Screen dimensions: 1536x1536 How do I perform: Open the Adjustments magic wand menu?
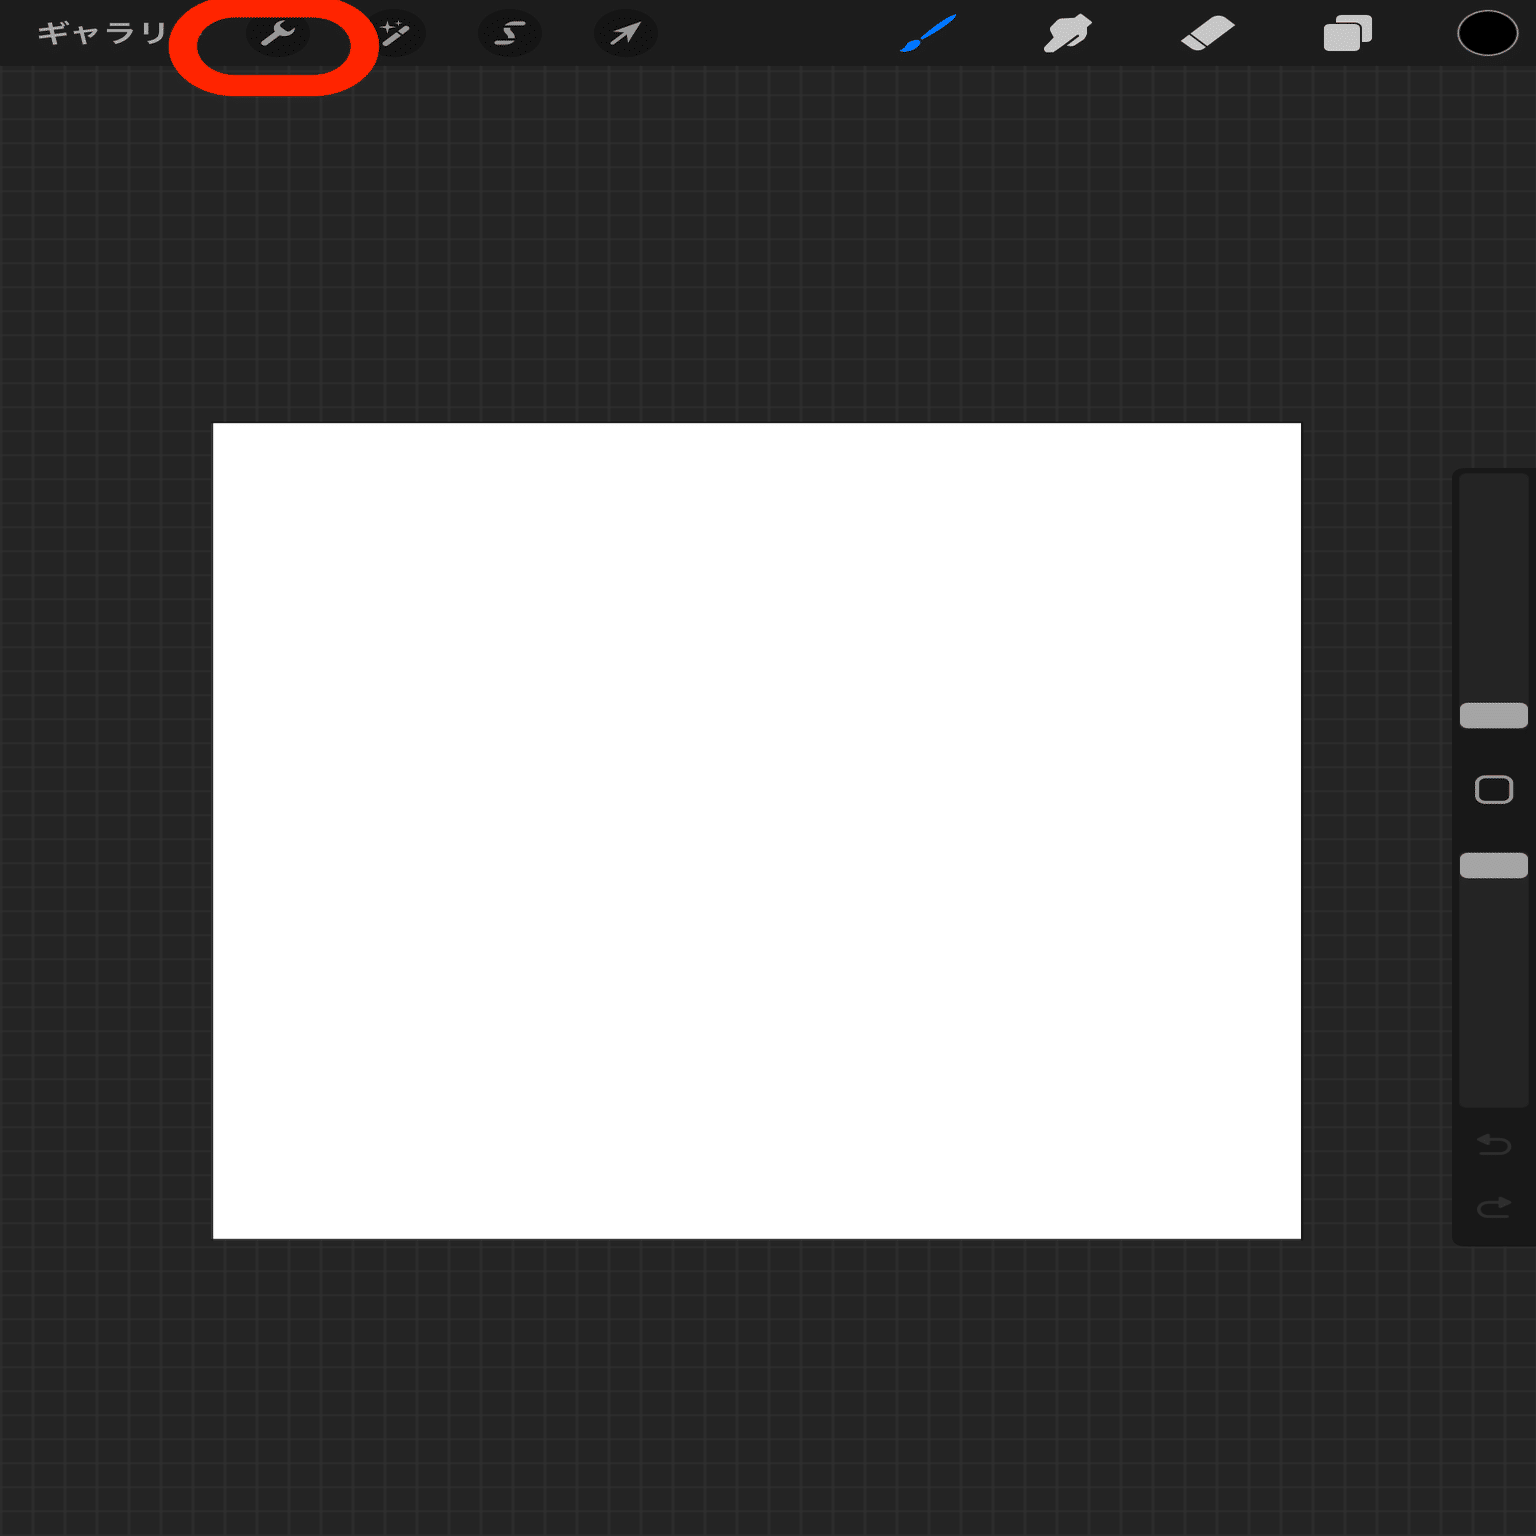tap(395, 33)
